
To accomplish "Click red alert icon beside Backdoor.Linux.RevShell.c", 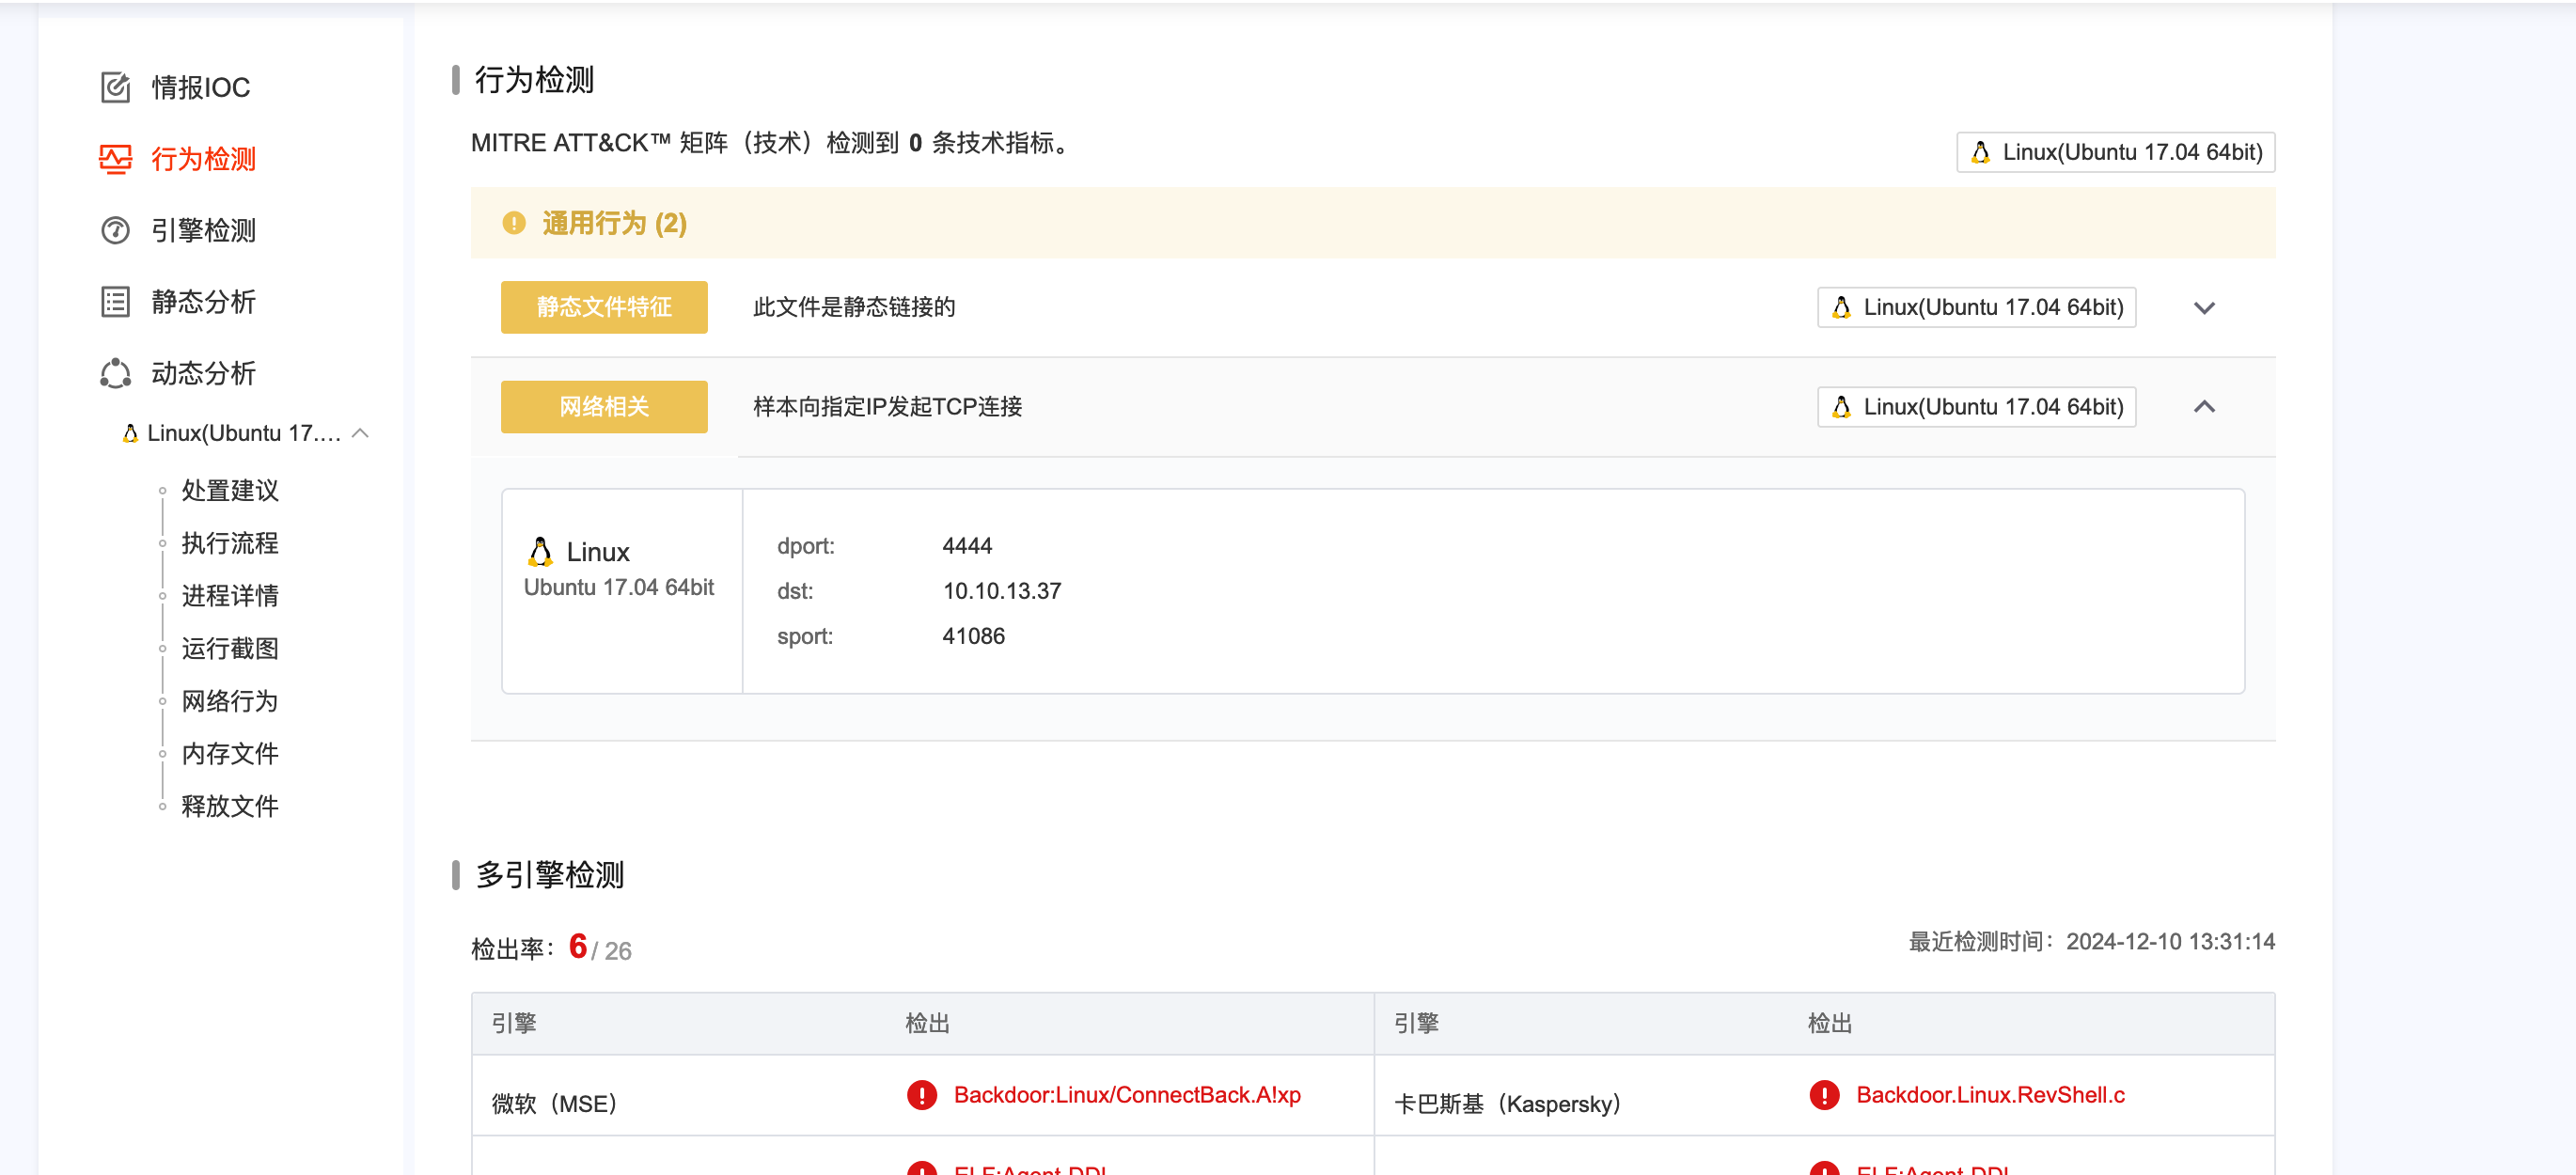I will click(1827, 1095).
